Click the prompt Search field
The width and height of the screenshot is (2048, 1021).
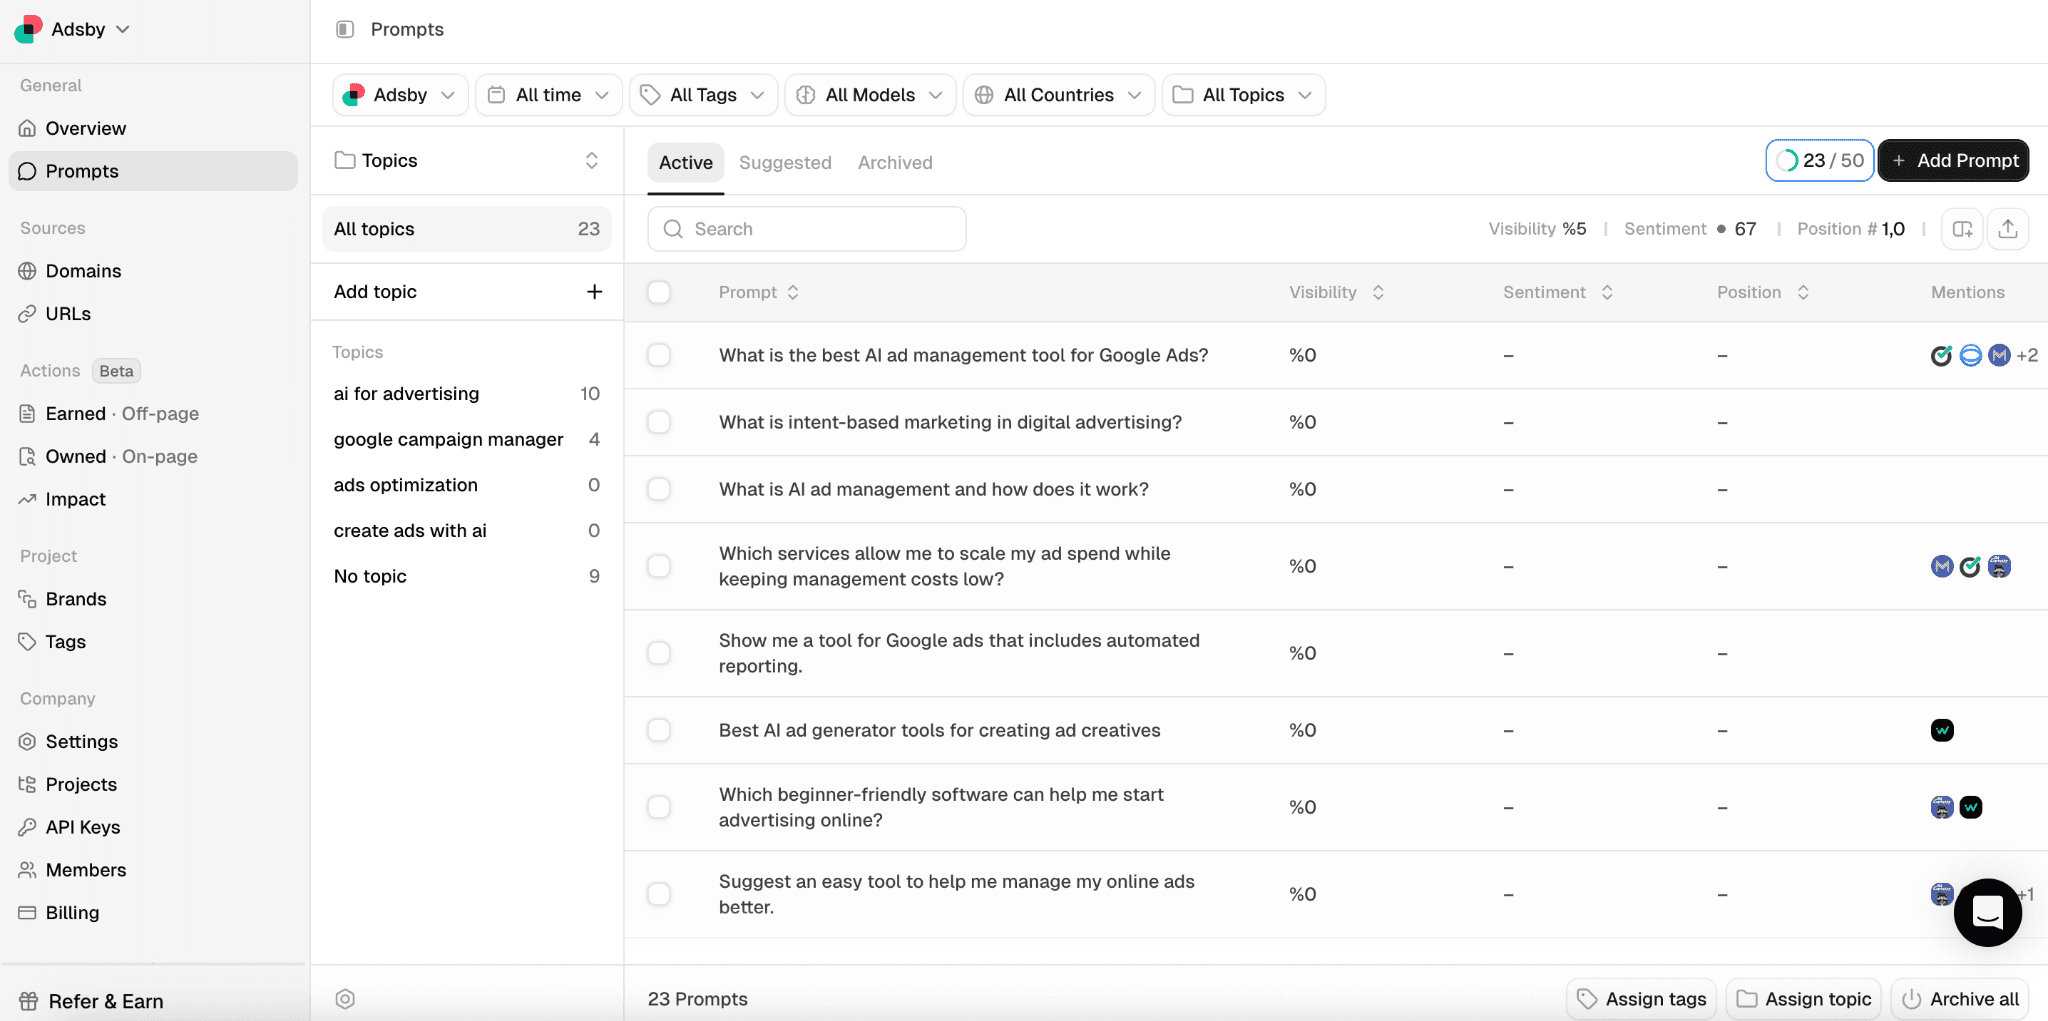807,229
